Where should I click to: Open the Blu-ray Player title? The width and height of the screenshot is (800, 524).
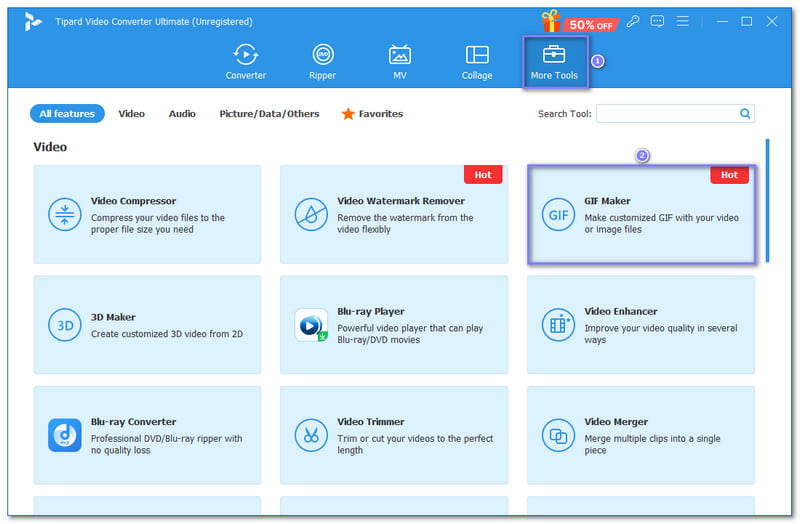click(371, 312)
